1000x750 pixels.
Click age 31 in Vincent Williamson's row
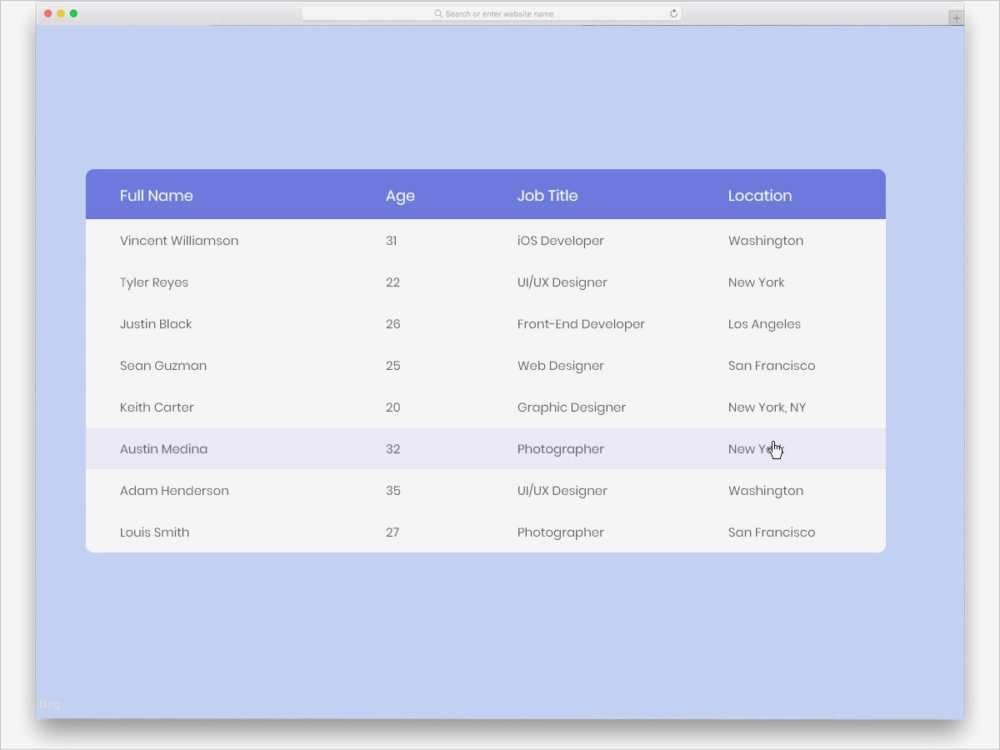click(391, 240)
